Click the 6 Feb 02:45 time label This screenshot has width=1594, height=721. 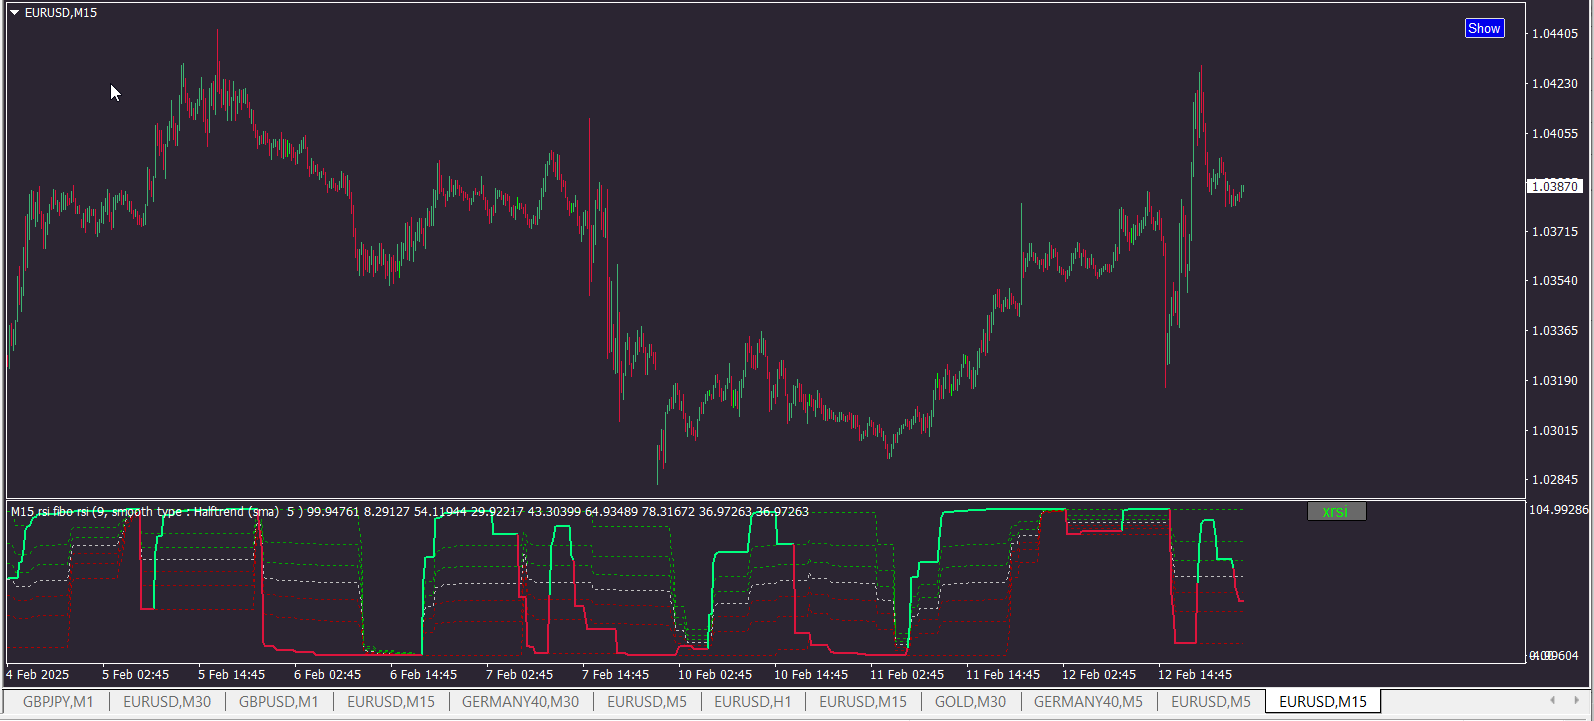tap(327, 675)
